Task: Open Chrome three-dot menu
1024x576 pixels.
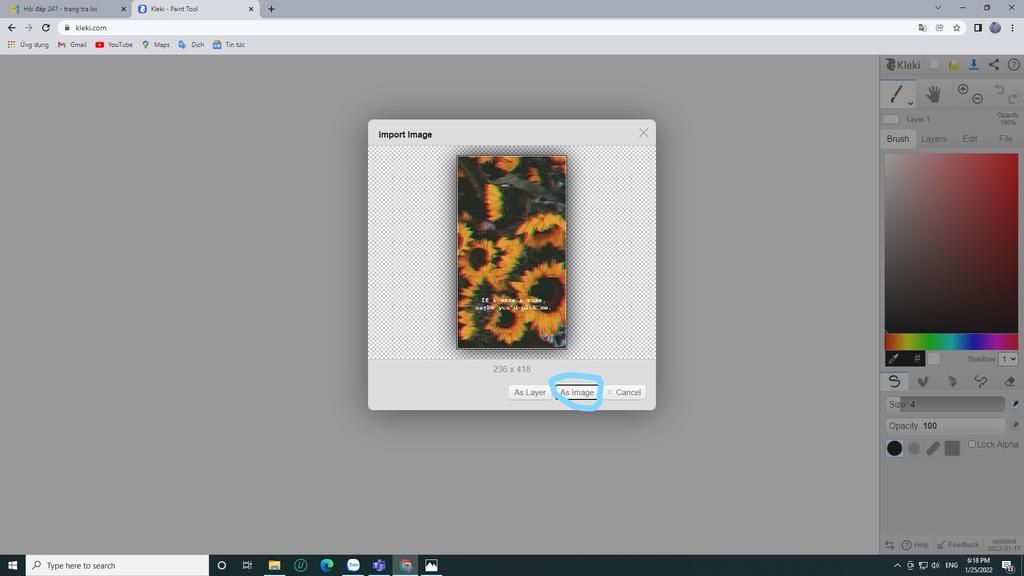Action: [x=1012, y=27]
